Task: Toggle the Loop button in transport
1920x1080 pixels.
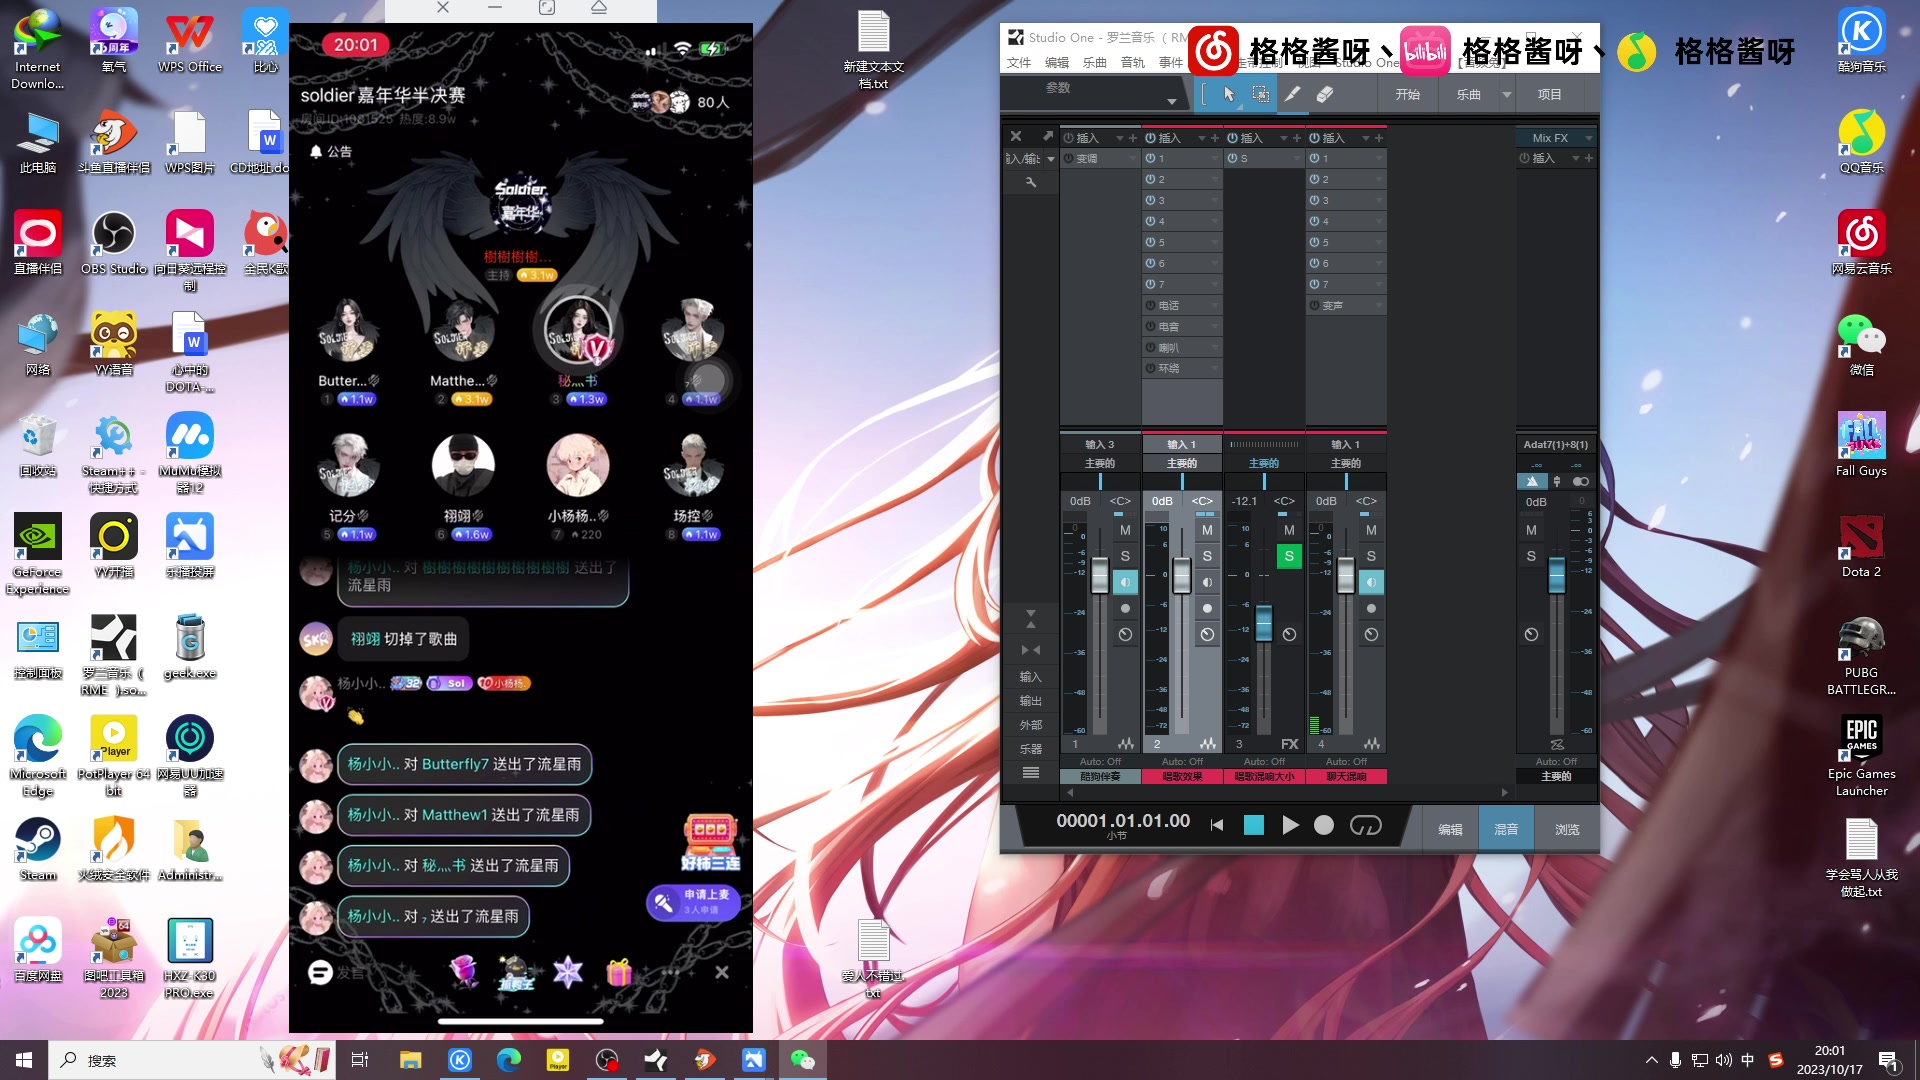Action: point(1365,825)
